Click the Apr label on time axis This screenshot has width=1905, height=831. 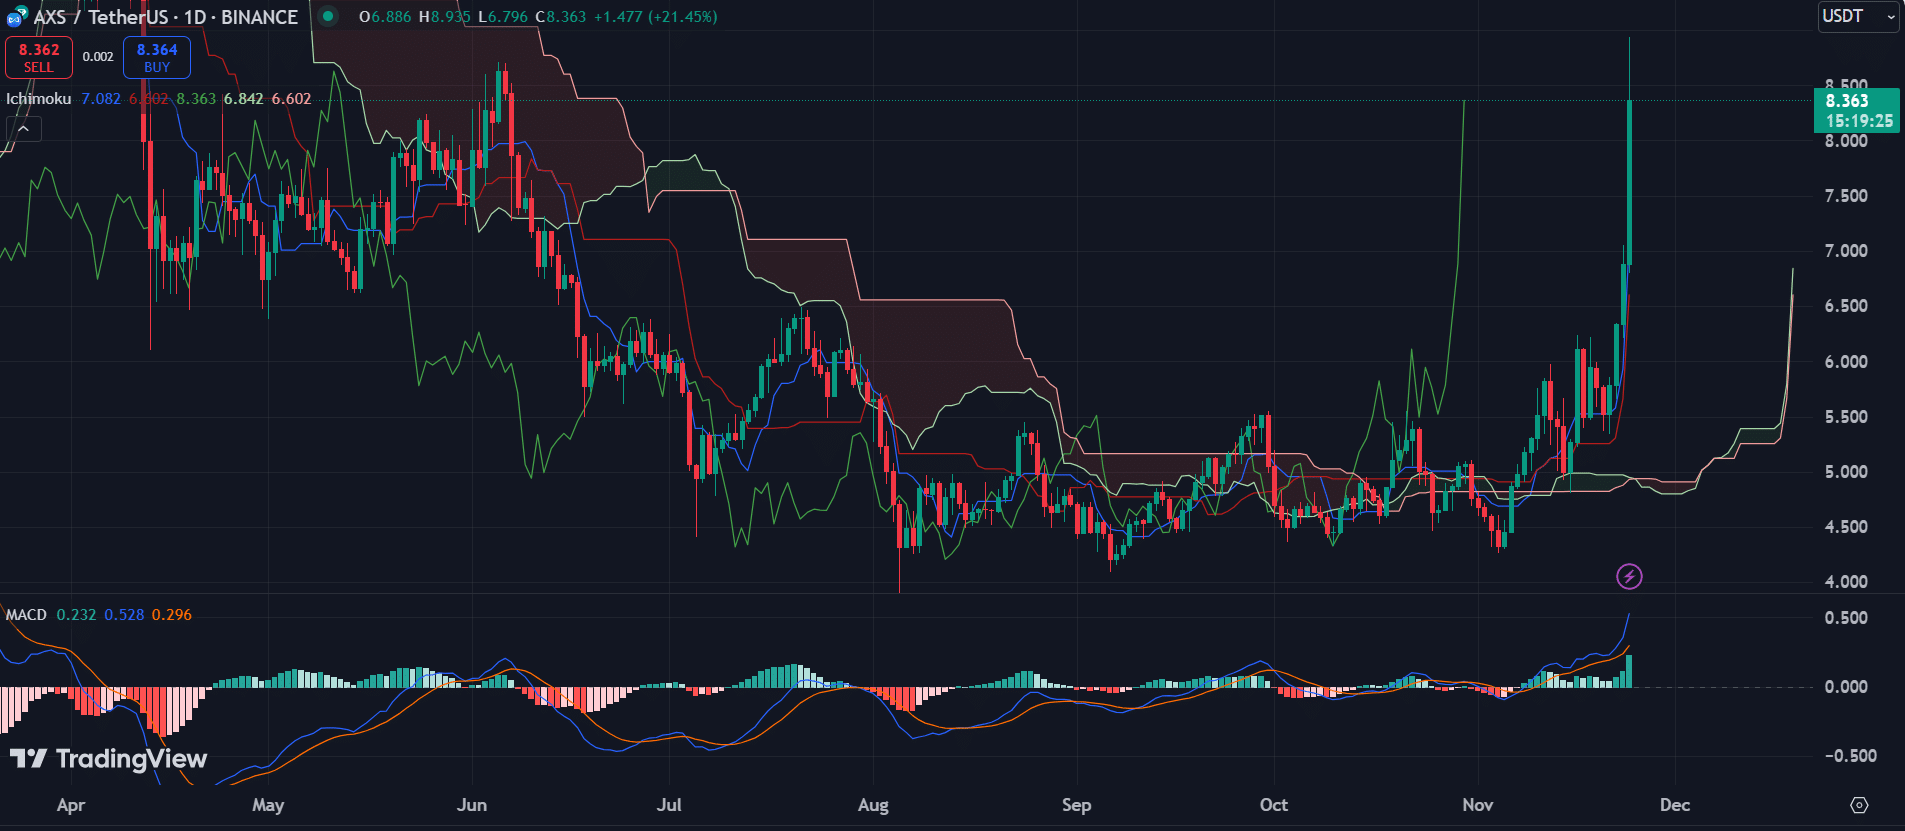[71, 805]
